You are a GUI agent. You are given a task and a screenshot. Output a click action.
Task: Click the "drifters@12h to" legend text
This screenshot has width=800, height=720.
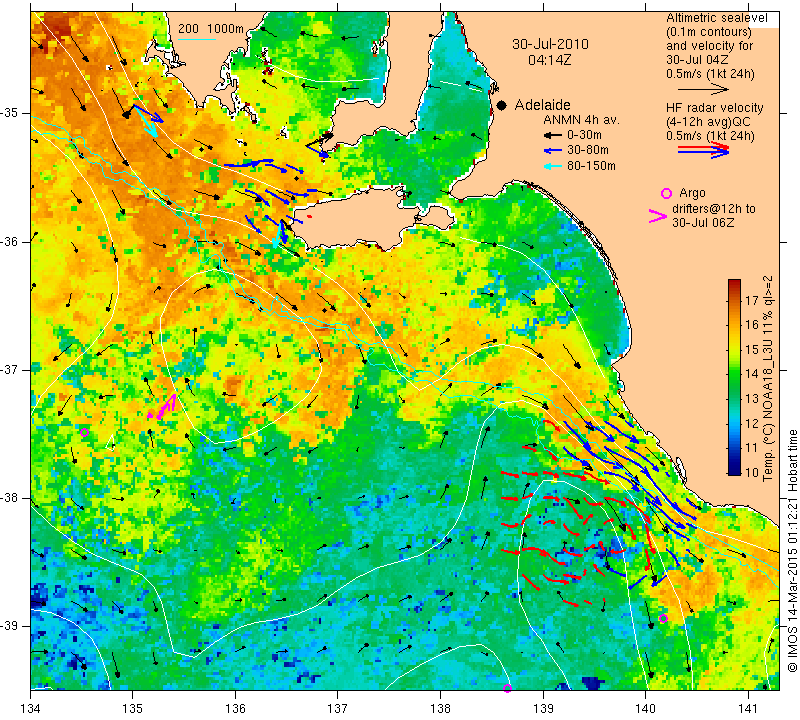714,209
